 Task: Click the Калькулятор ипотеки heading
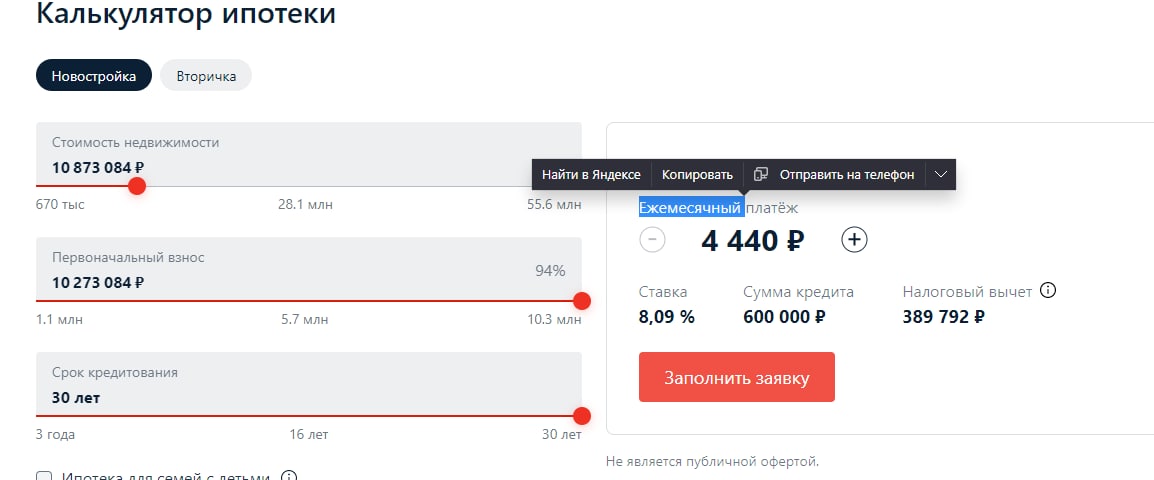tap(186, 13)
